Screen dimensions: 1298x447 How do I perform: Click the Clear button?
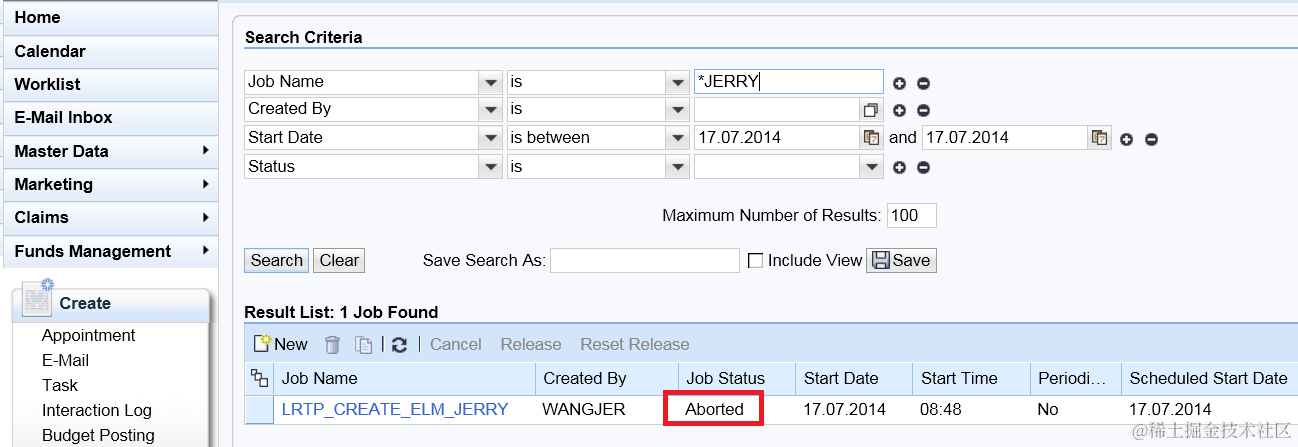(x=340, y=260)
